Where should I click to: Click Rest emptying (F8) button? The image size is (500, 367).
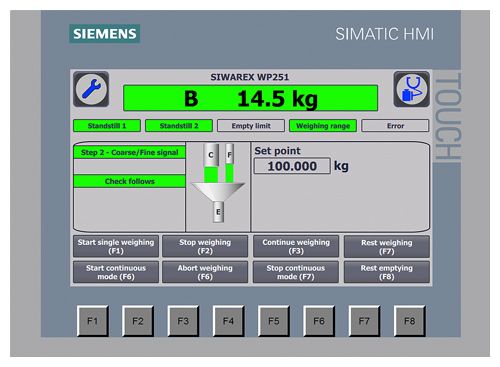387,272
